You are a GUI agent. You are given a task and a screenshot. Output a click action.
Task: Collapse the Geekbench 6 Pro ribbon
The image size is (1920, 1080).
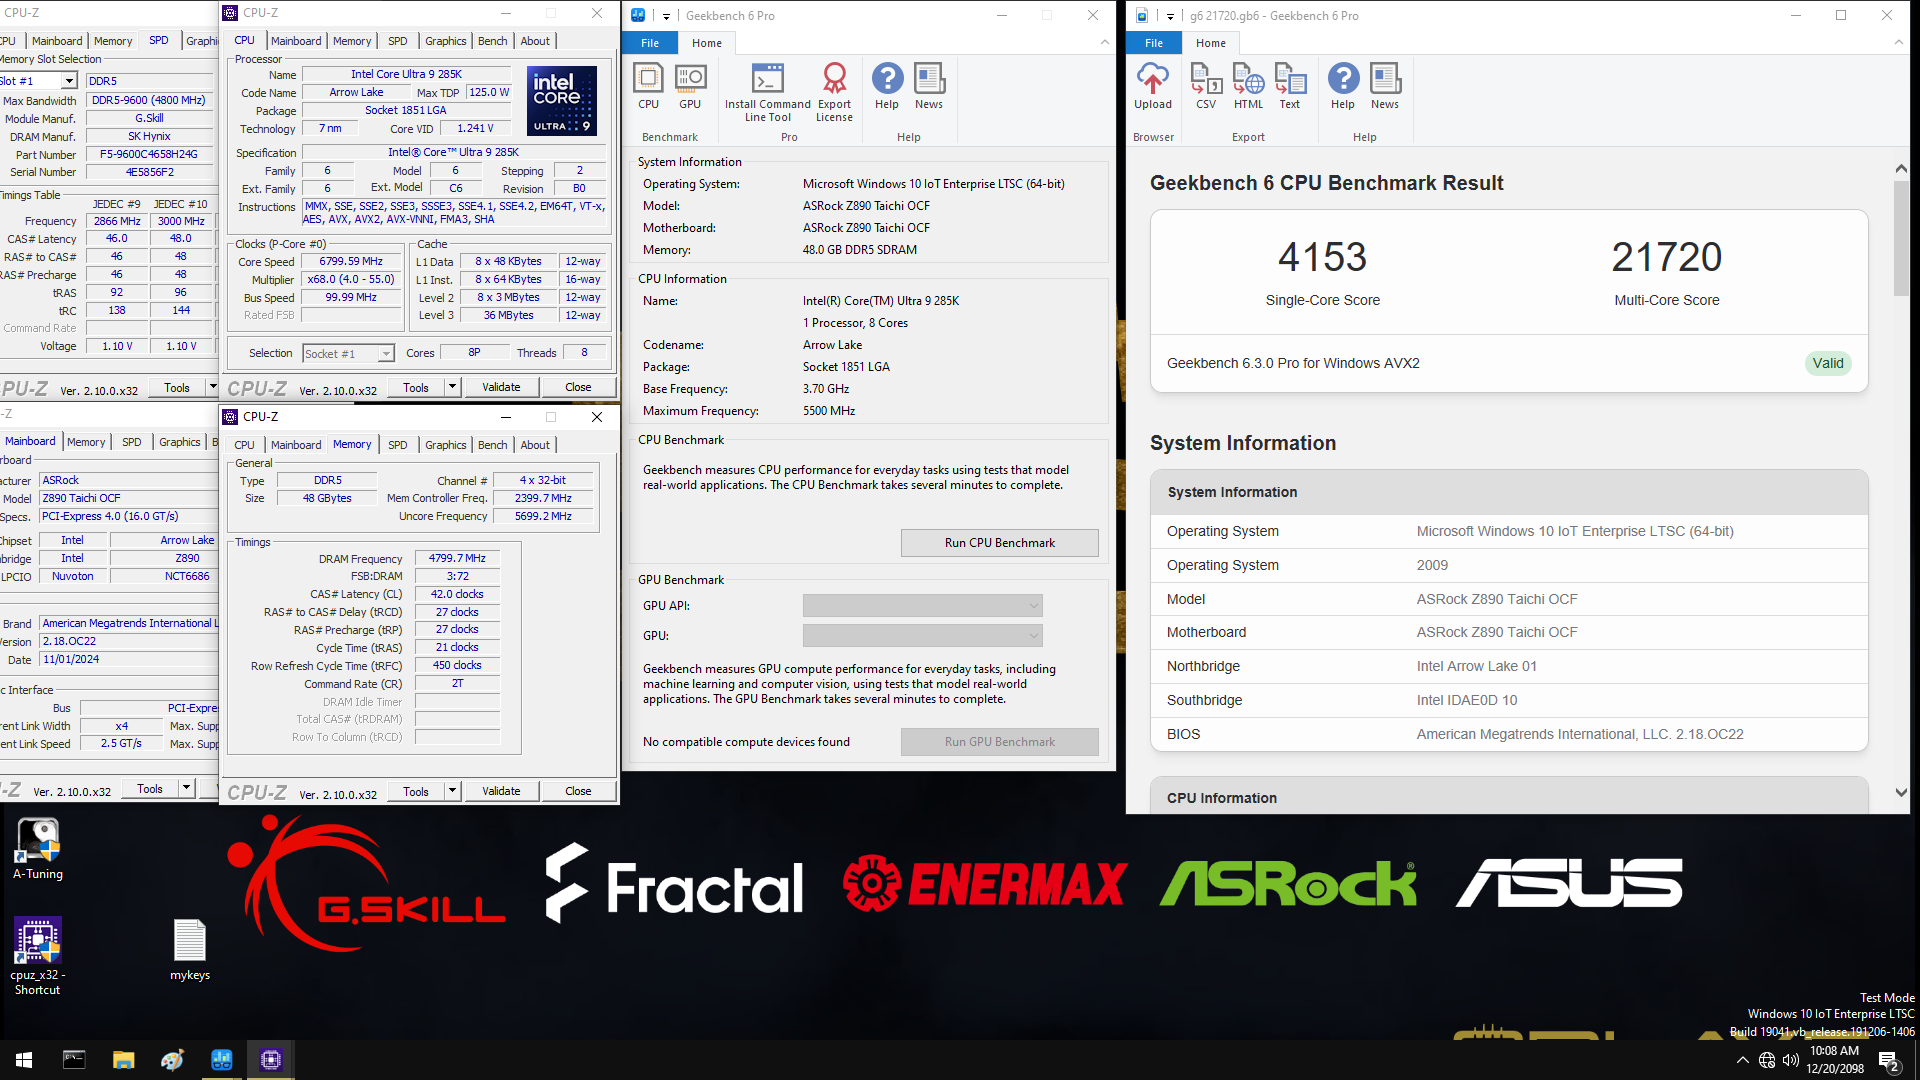point(1104,42)
